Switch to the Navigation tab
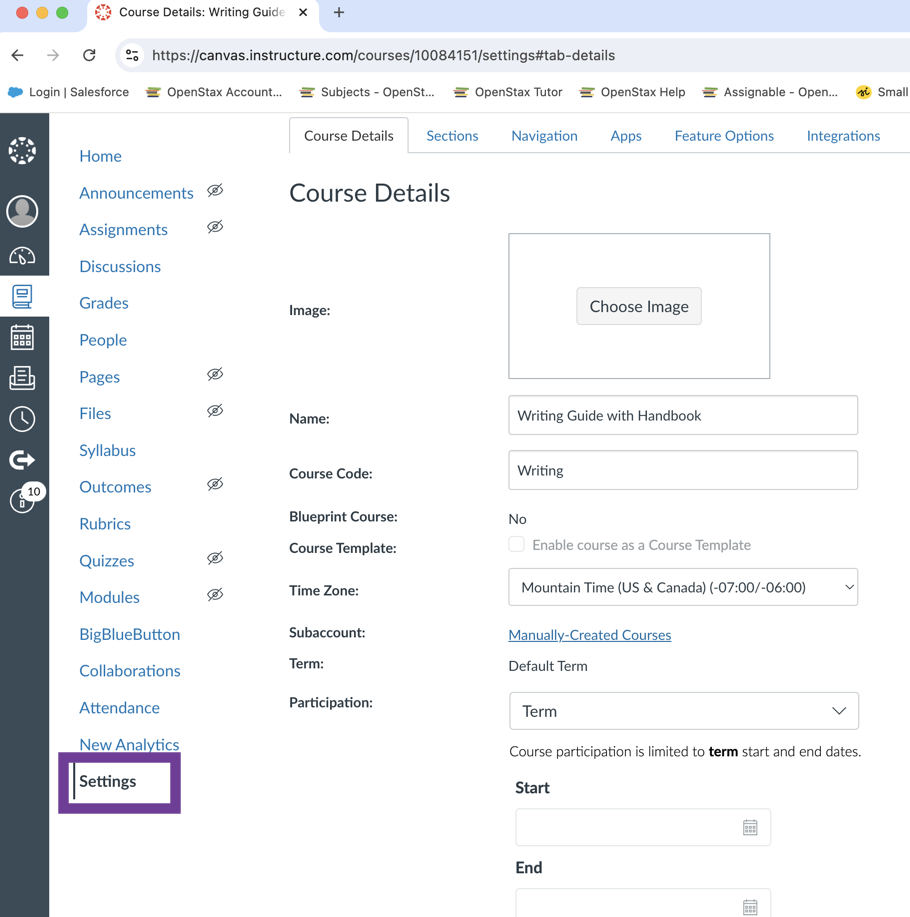The height and width of the screenshot is (917, 910). coord(544,135)
